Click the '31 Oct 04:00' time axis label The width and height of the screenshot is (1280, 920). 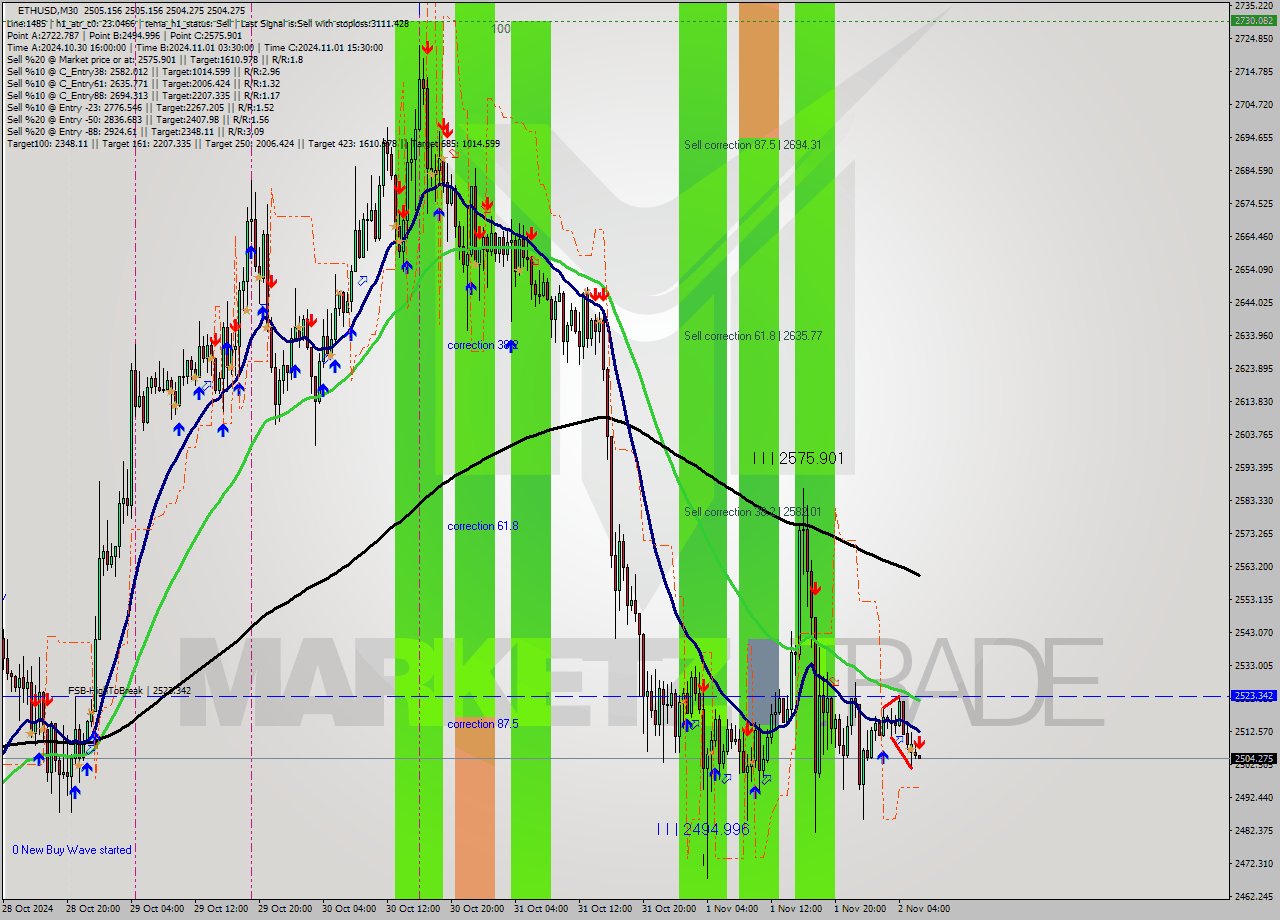pyautogui.click(x=541, y=909)
